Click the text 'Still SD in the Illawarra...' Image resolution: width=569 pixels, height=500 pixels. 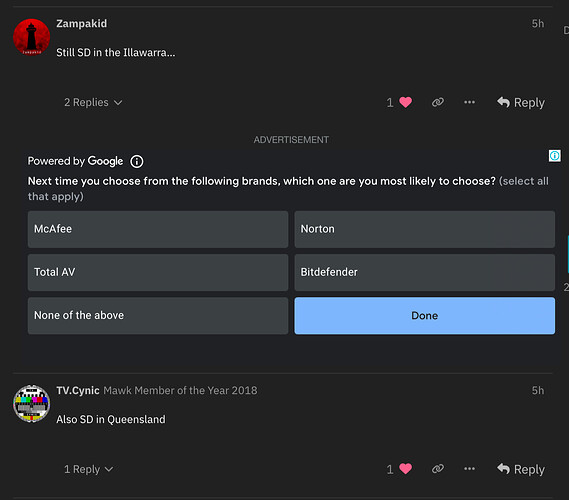[x=115, y=53]
